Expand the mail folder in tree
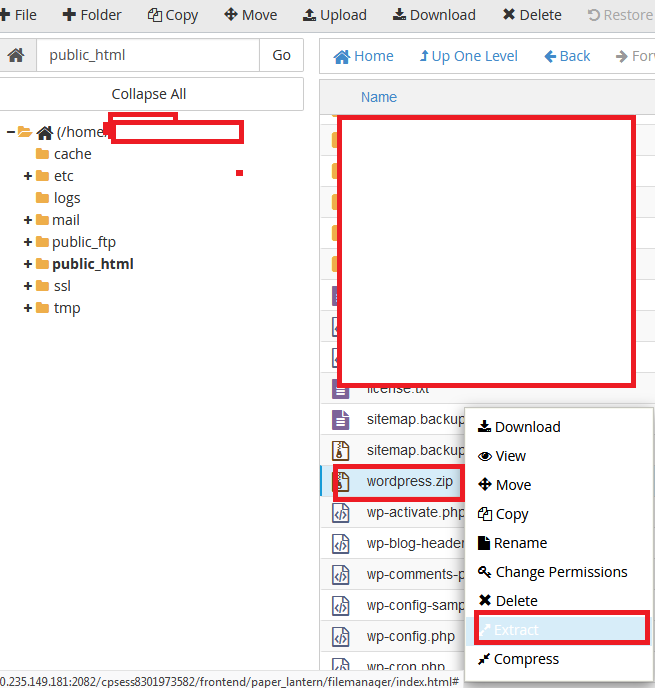Image resolution: width=655 pixels, height=688 pixels. (x=28, y=220)
